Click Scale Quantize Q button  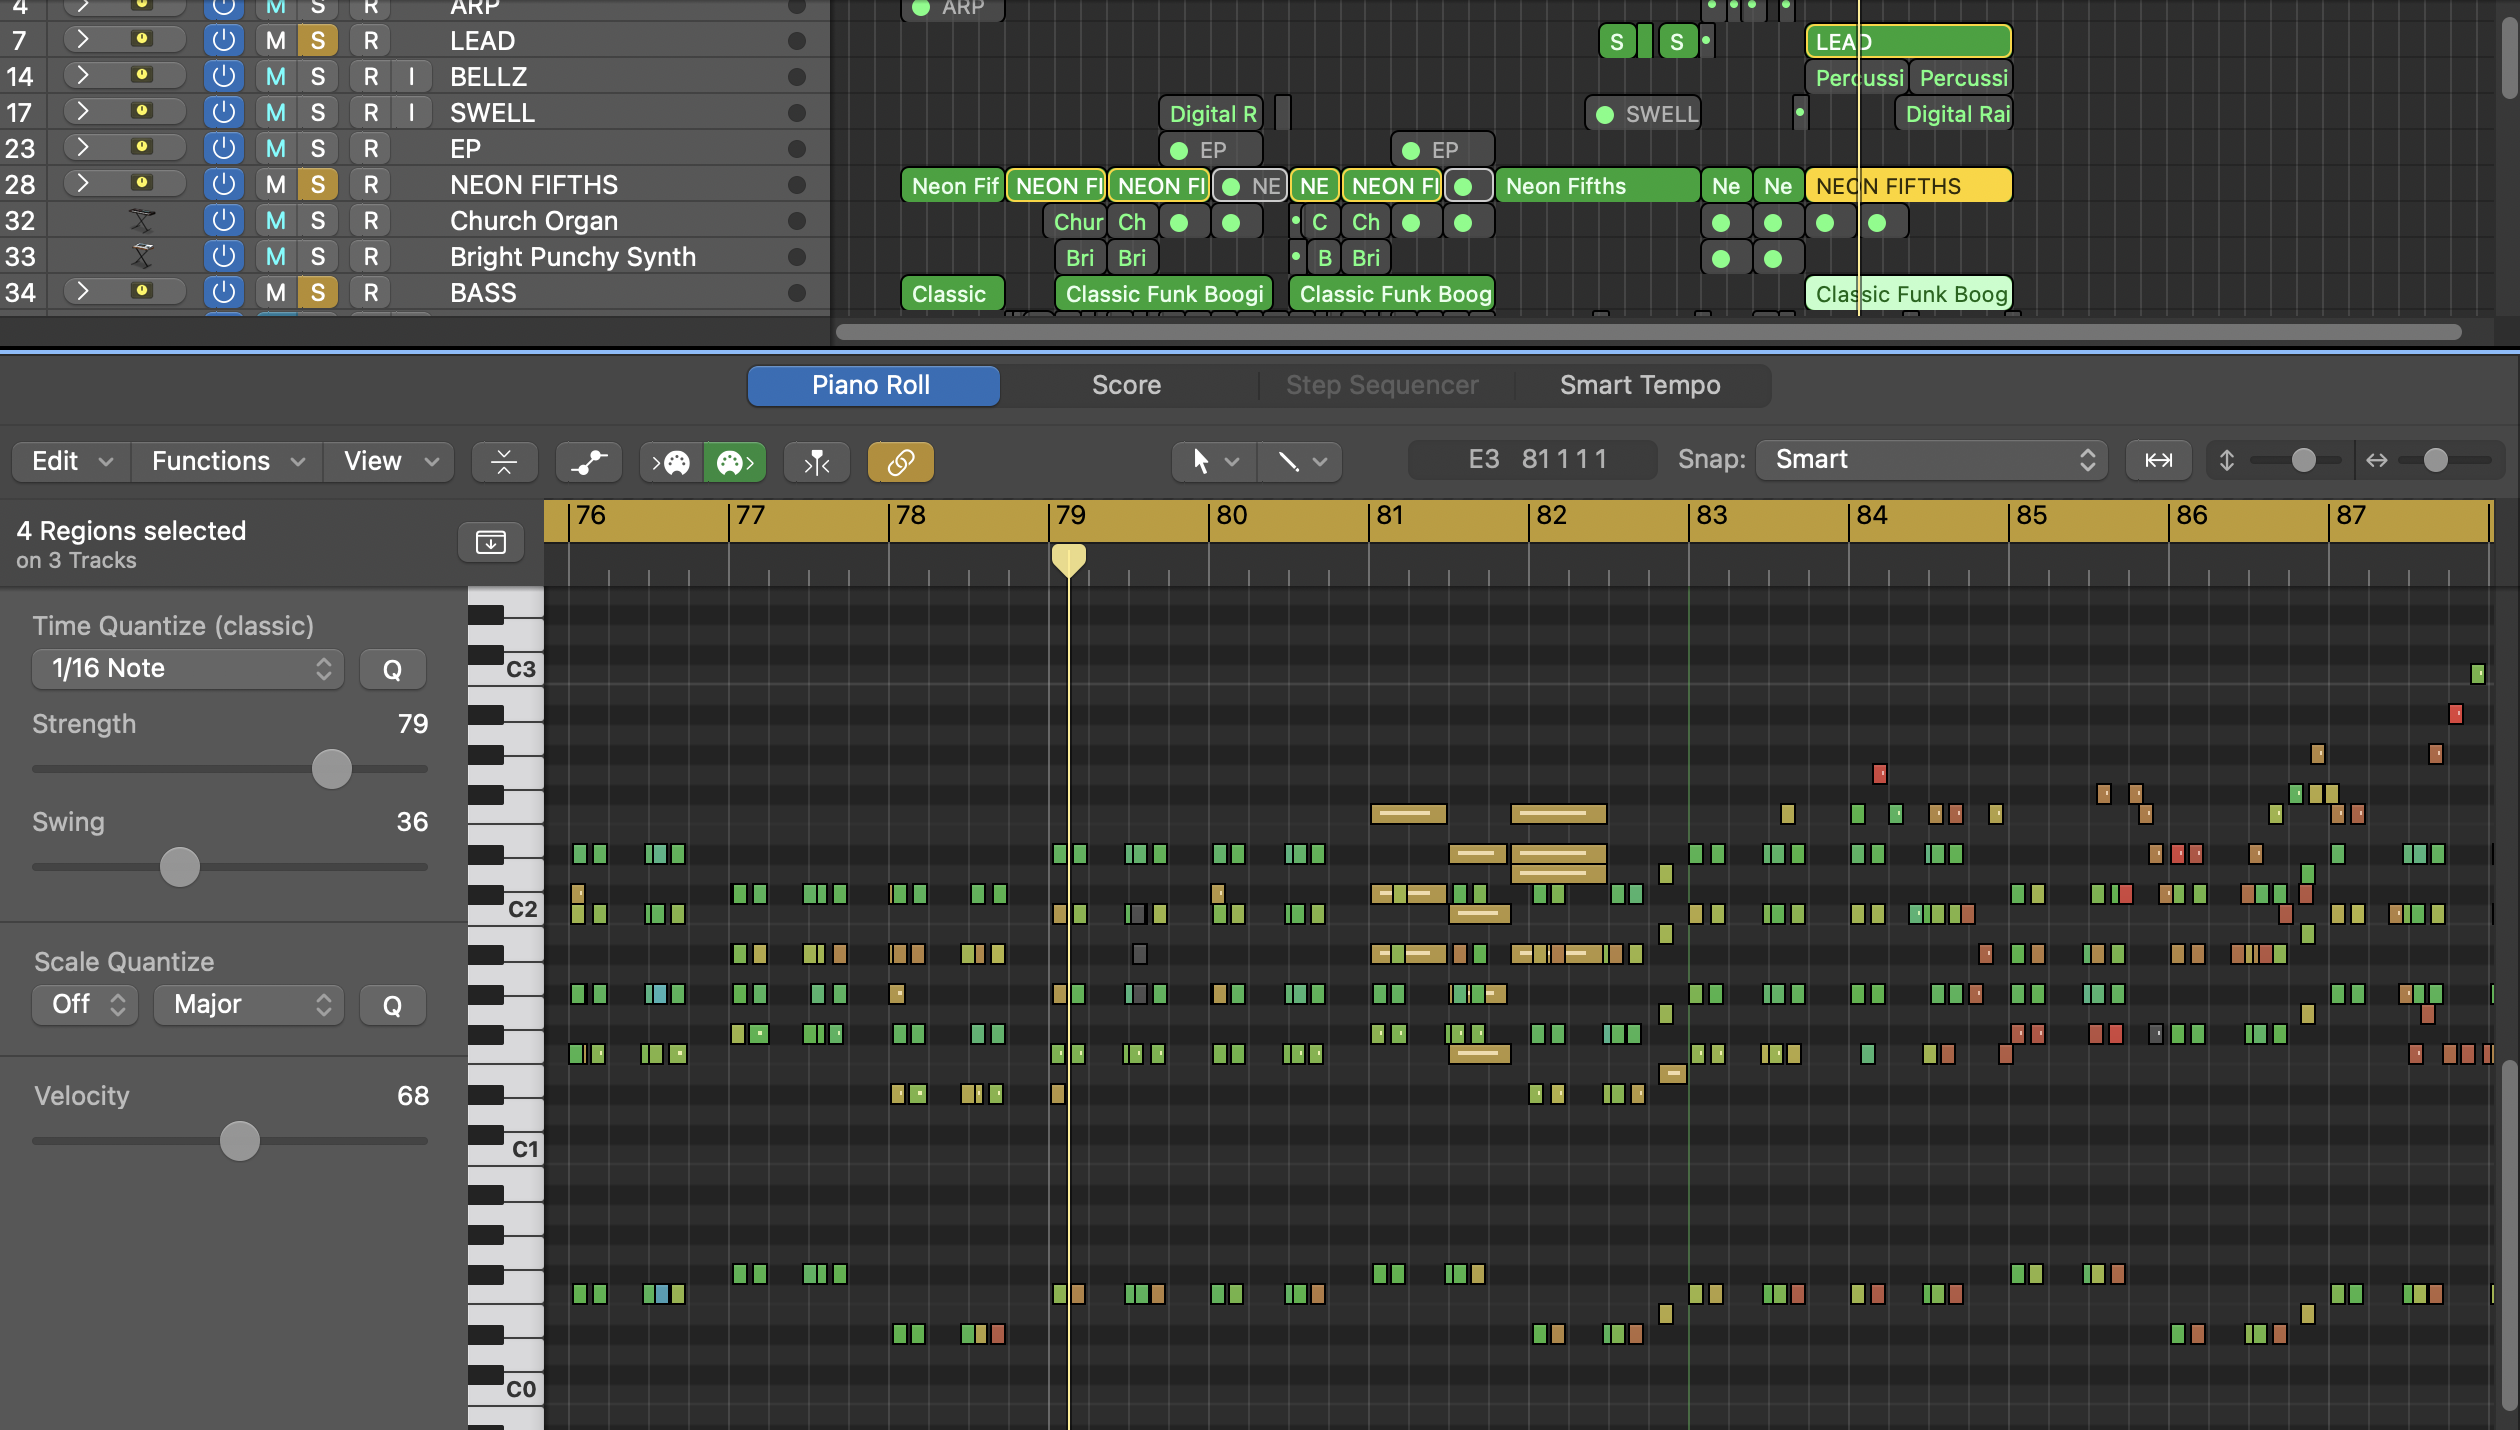pos(392,1005)
